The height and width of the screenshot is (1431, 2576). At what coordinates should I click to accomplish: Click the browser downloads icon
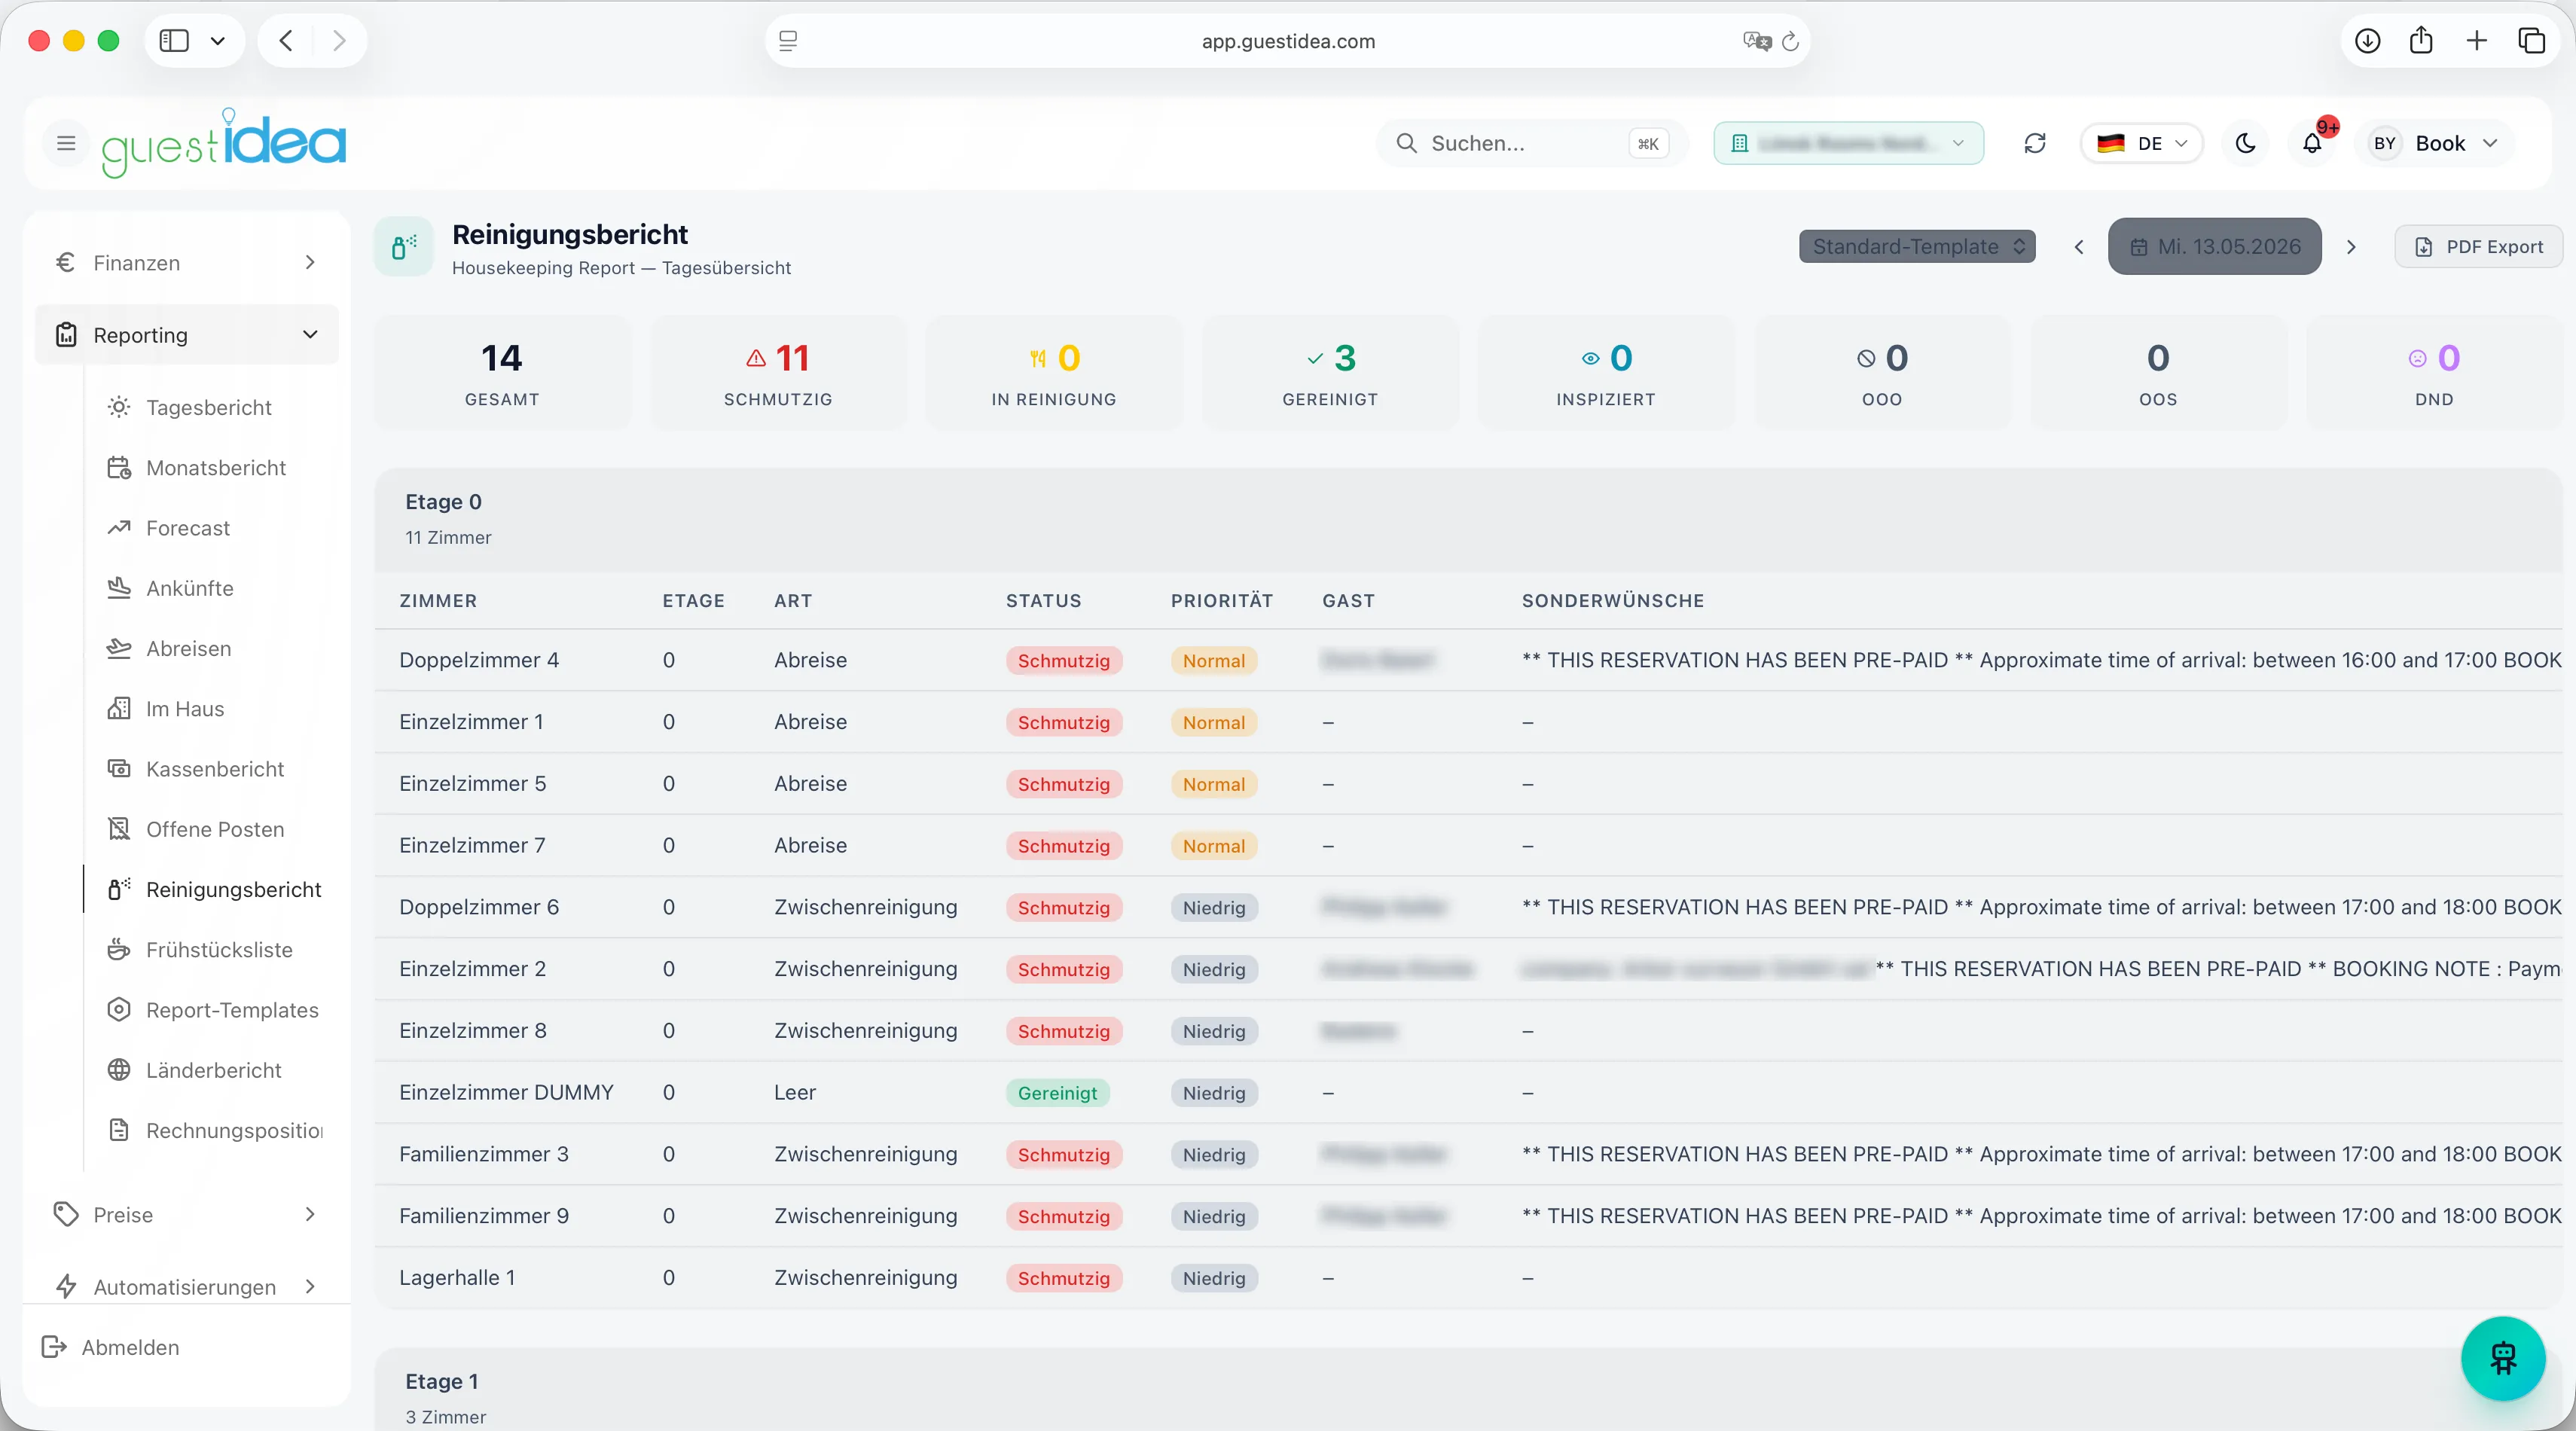(2367, 41)
